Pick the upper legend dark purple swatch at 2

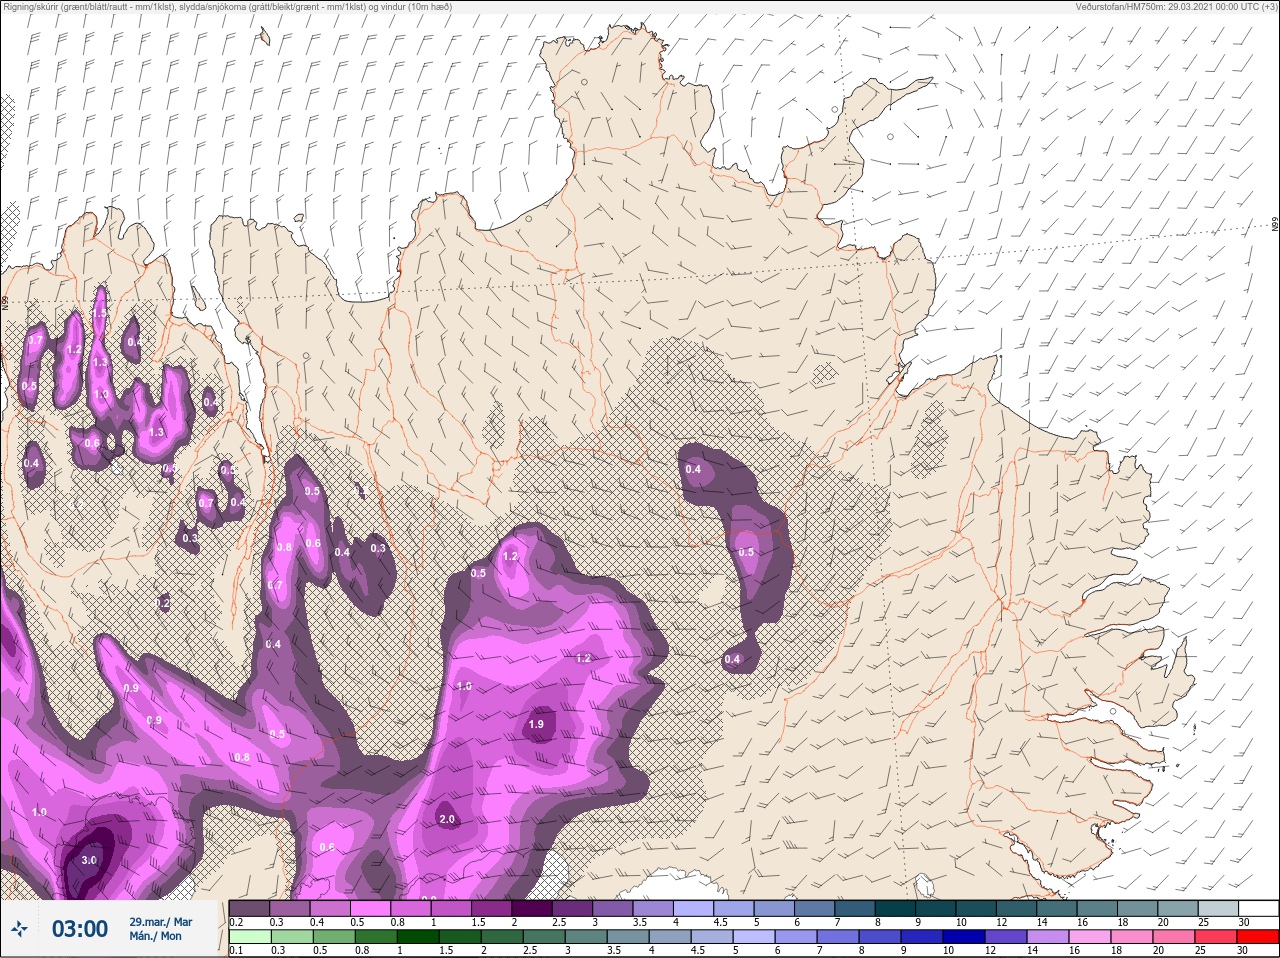pos(532,908)
